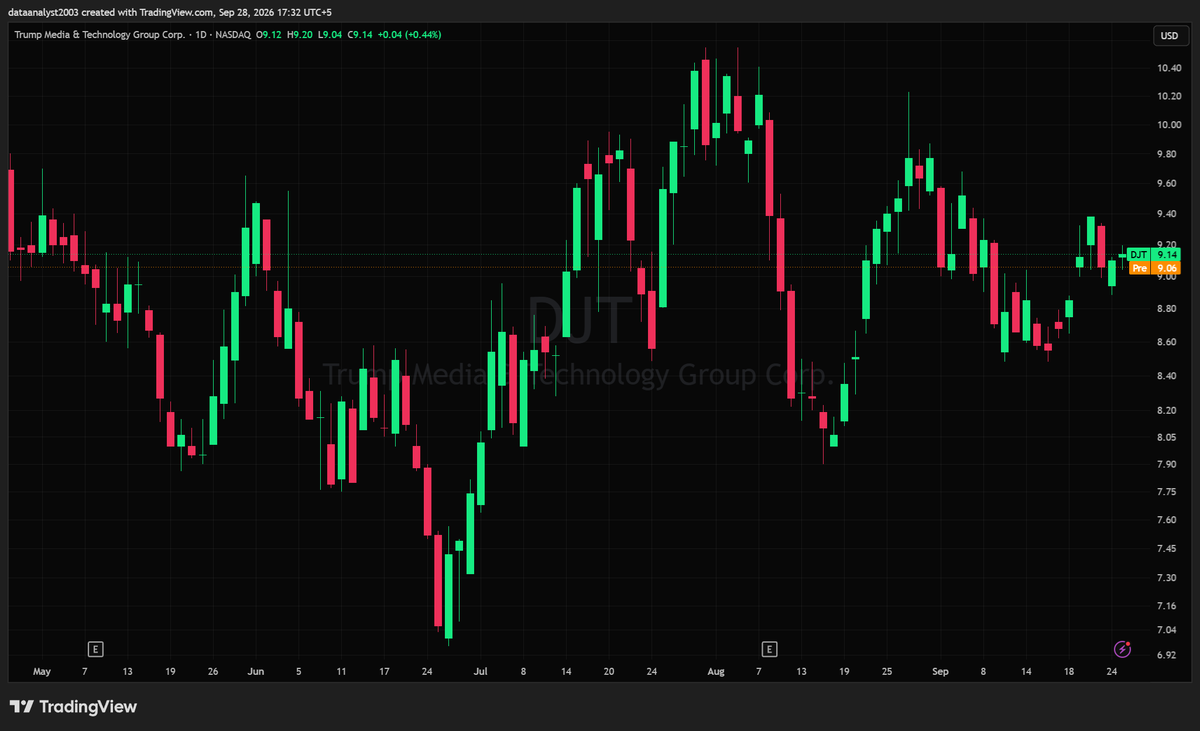The image size is (1200, 731).
Task: Click the 20 date label on time axis
Action: point(609,672)
